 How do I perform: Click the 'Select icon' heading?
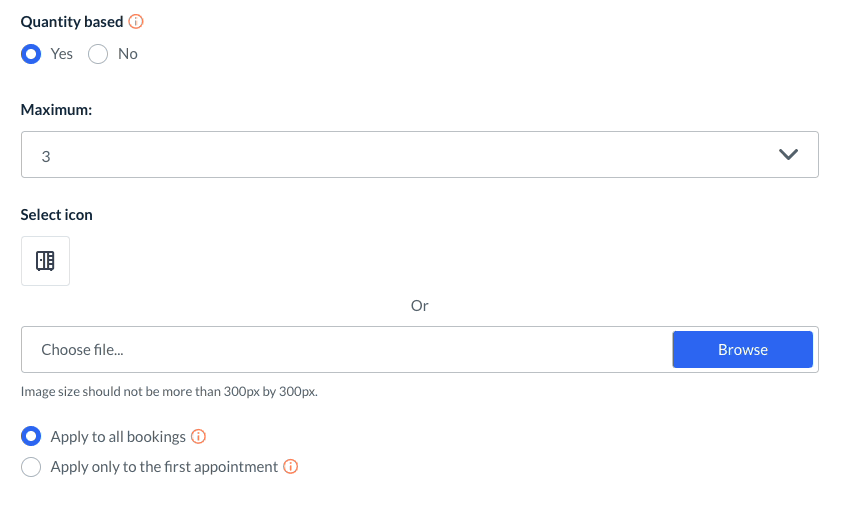[x=57, y=215]
